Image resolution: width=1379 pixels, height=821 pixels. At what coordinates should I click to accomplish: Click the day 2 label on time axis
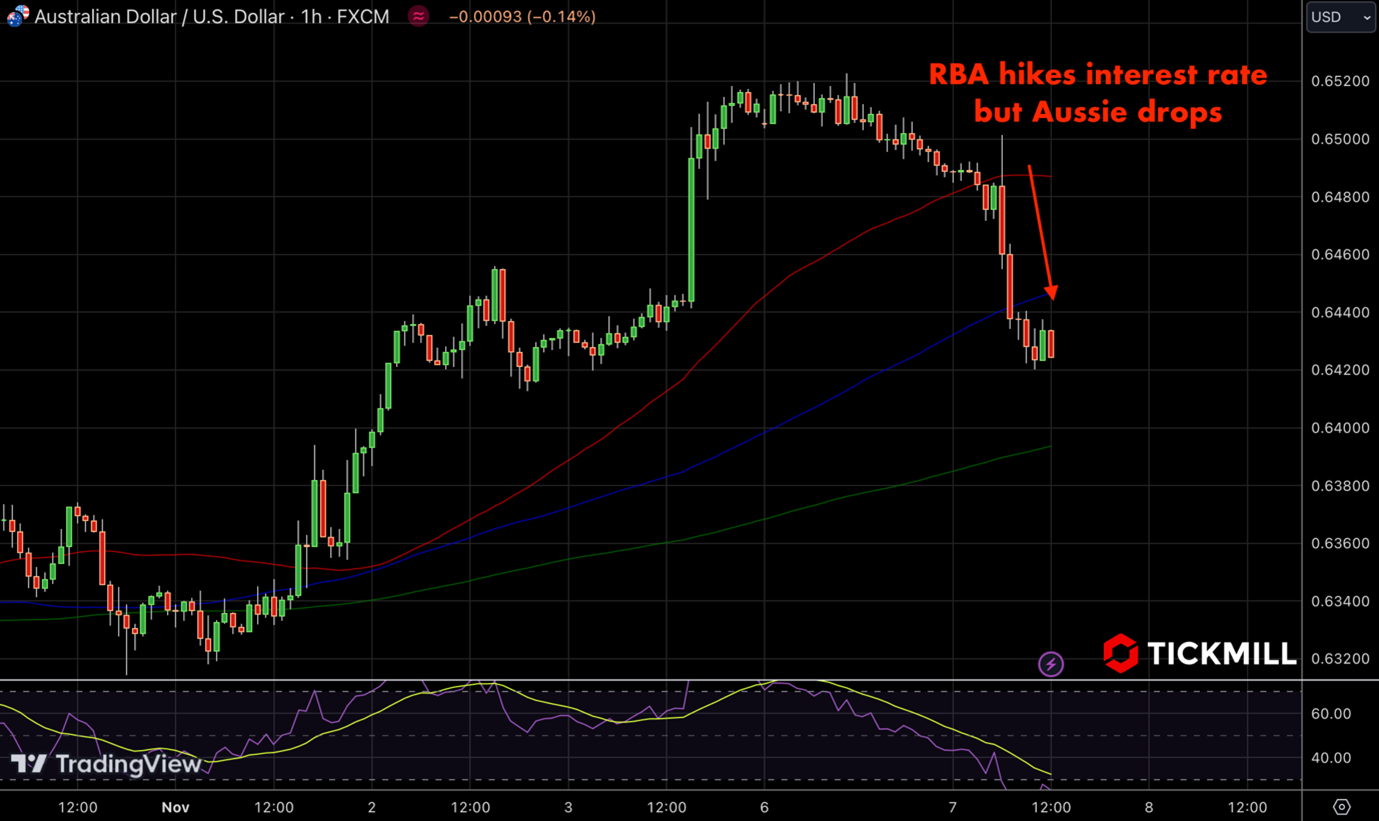click(x=372, y=807)
